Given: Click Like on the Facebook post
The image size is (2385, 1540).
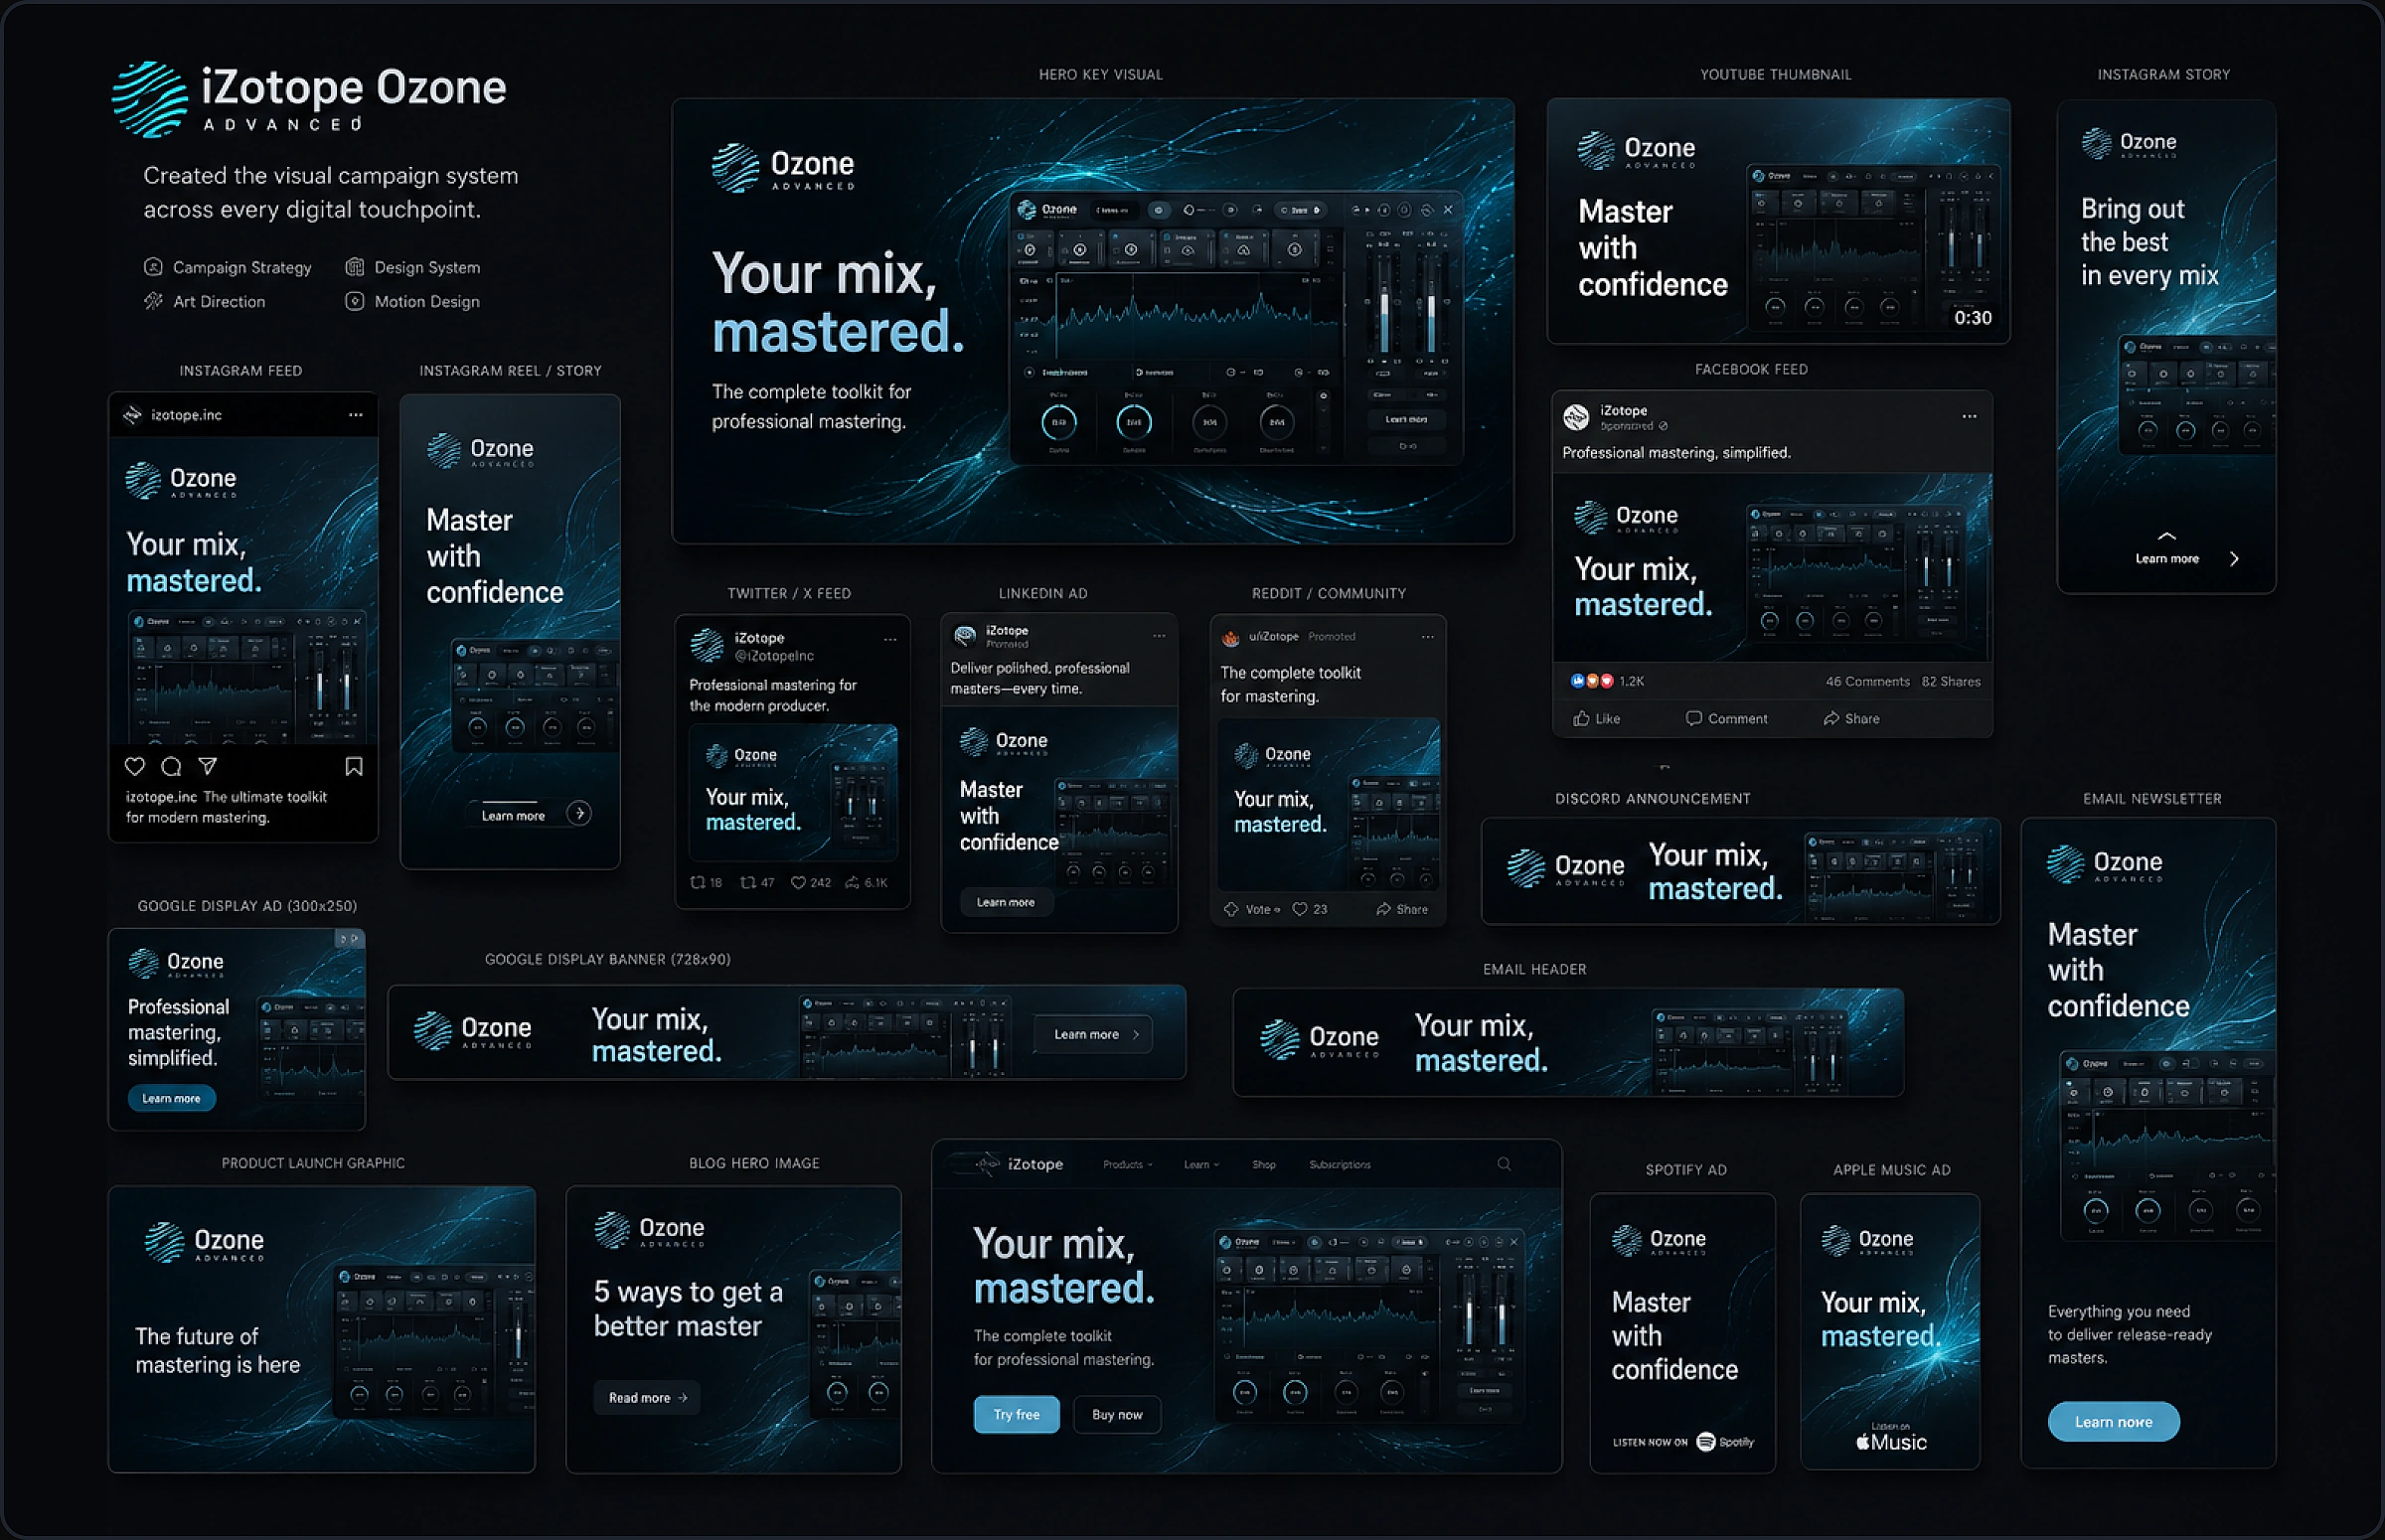Looking at the screenshot, I should [1596, 719].
